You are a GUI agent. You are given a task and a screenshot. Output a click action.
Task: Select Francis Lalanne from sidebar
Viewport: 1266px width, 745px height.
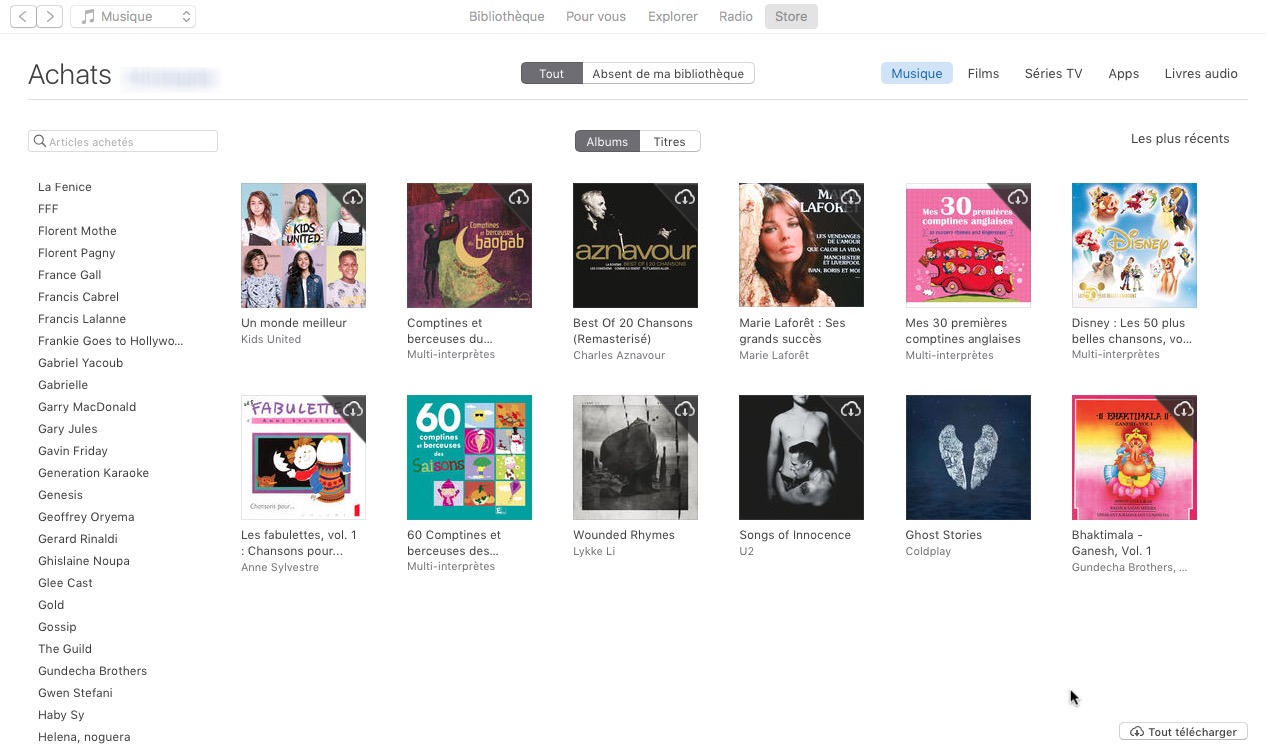point(82,319)
